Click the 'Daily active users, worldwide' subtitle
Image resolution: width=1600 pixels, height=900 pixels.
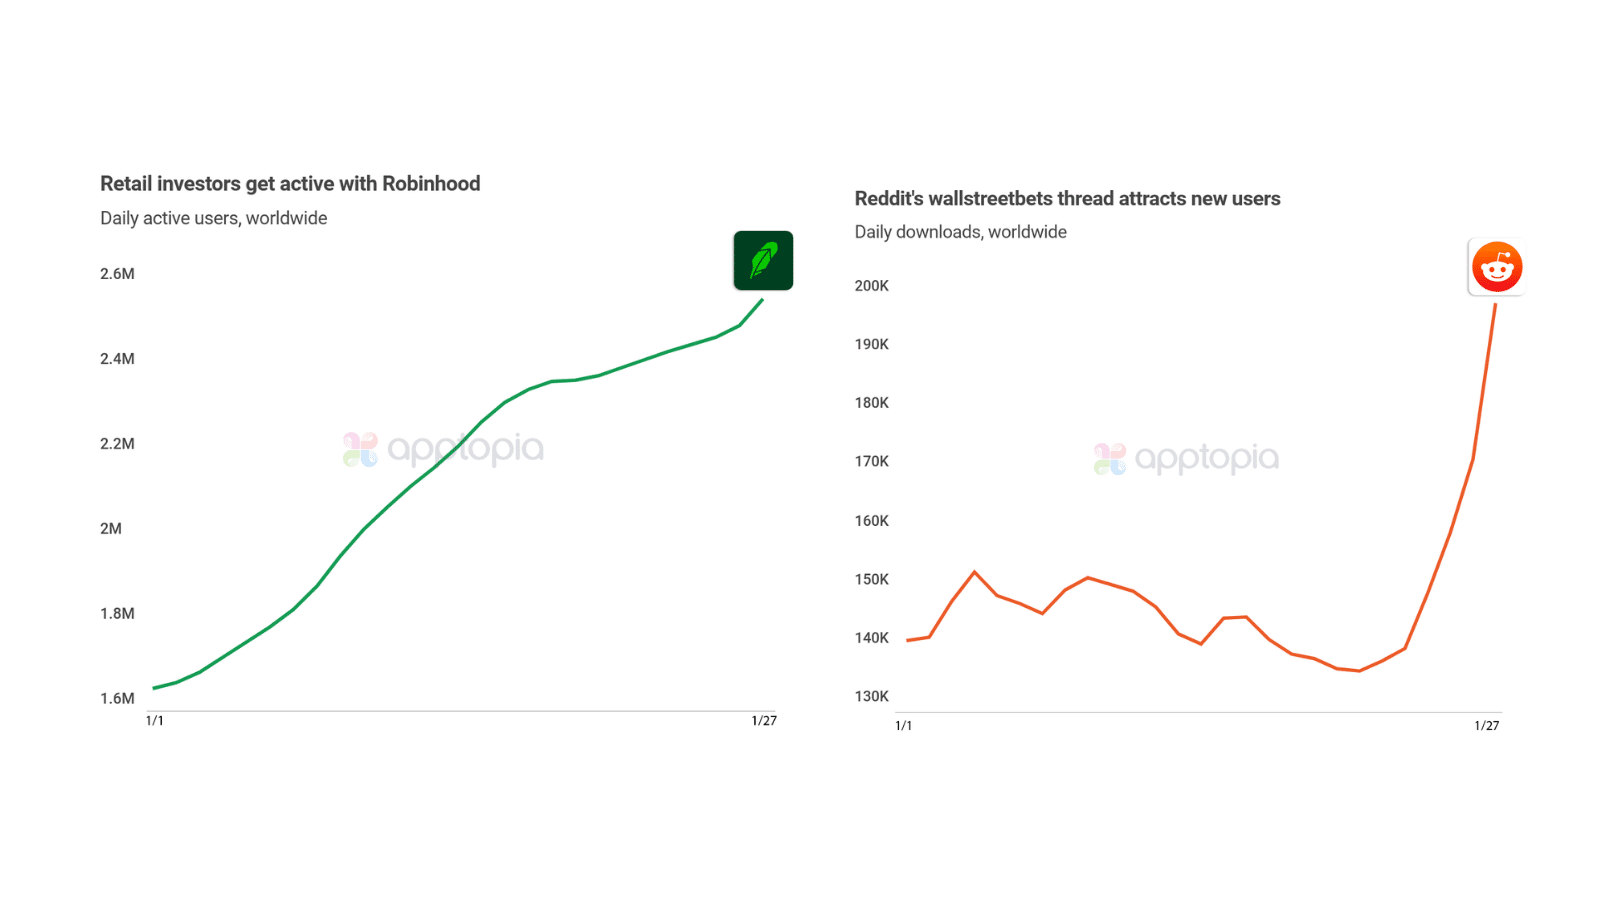213,218
